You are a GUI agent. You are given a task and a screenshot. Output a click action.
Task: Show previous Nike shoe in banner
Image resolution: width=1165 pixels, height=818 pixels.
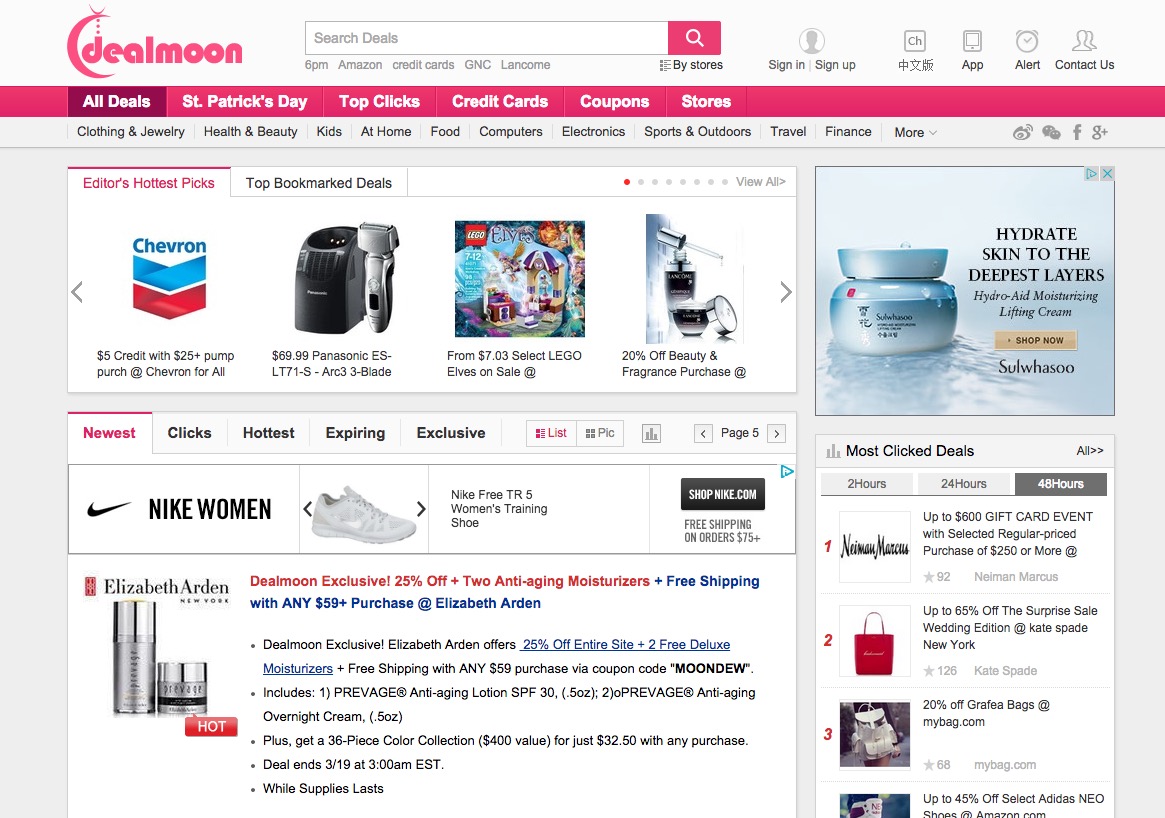pyautogui.click(x=308, y=509)
